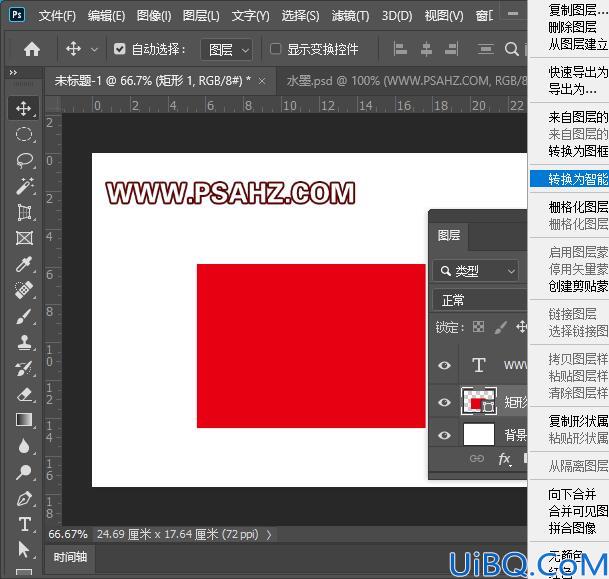Switch to 水墨.psd document tab
Image resolution: width=609 pixels, height=579 pixels.
coord(402,81)
